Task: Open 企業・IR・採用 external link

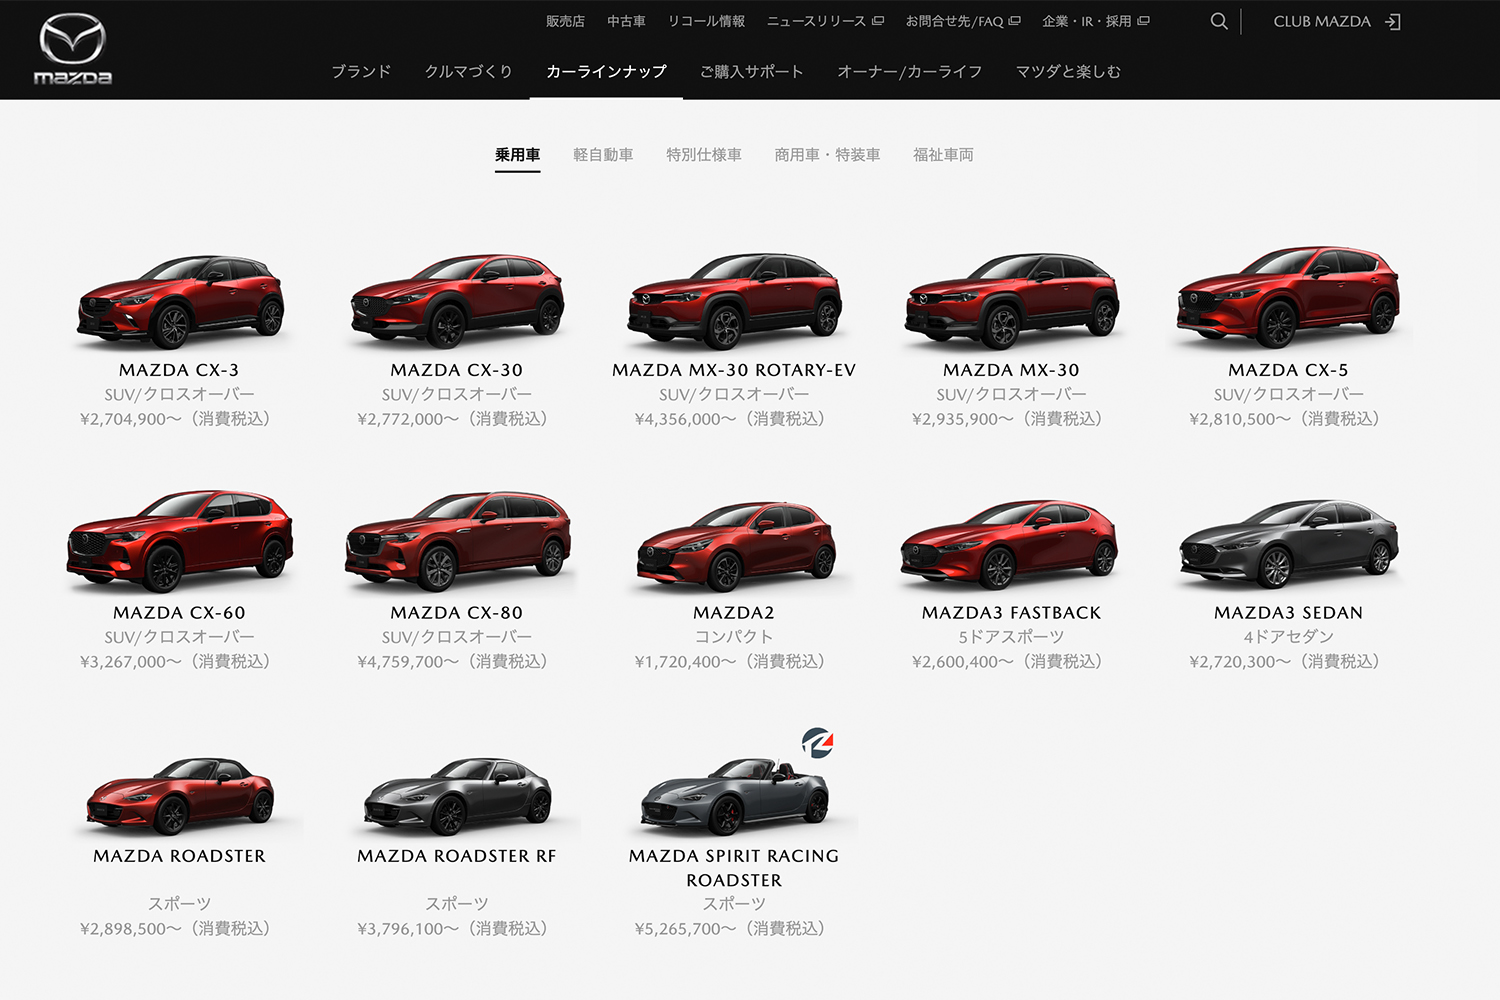Action: tap(1095, 21)
